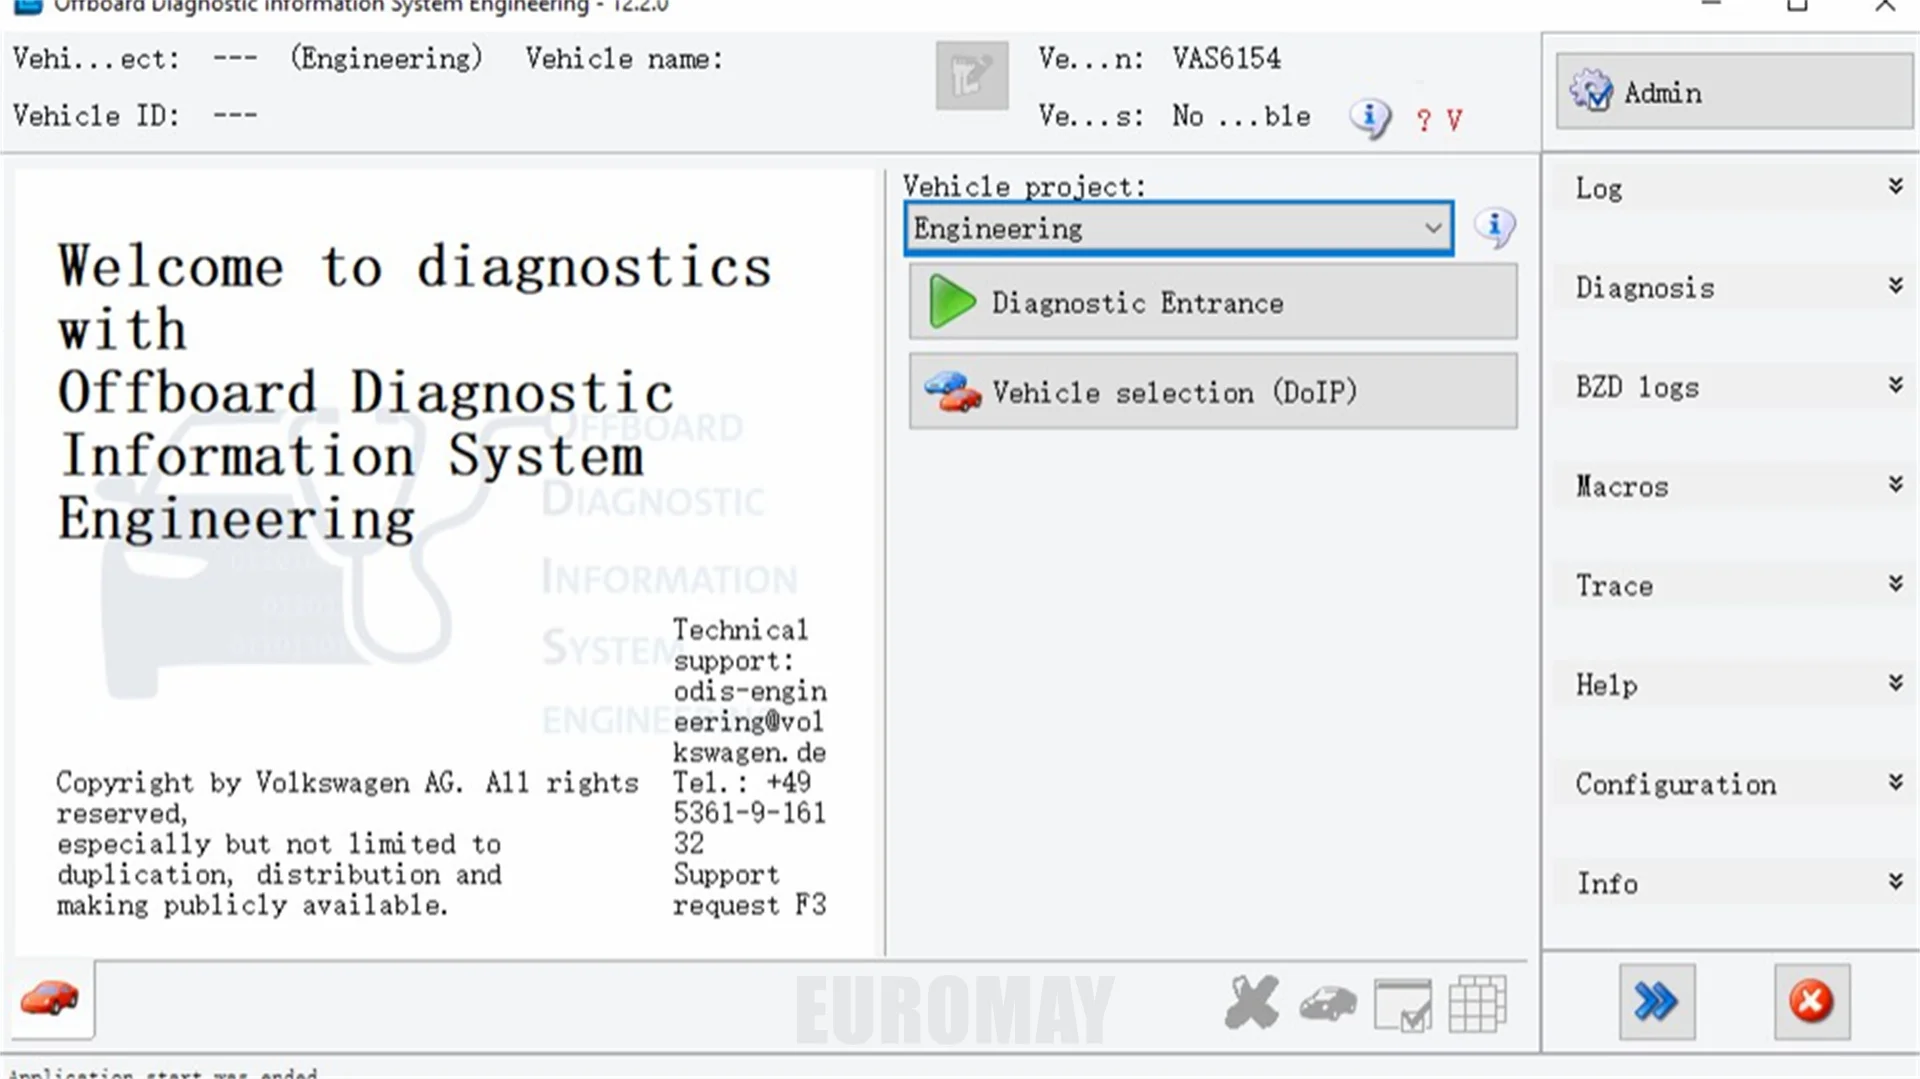This screenshot has height=1079, width=1920.
Task: Click the 'No ...ble' status text
Action: [1241, 116]
